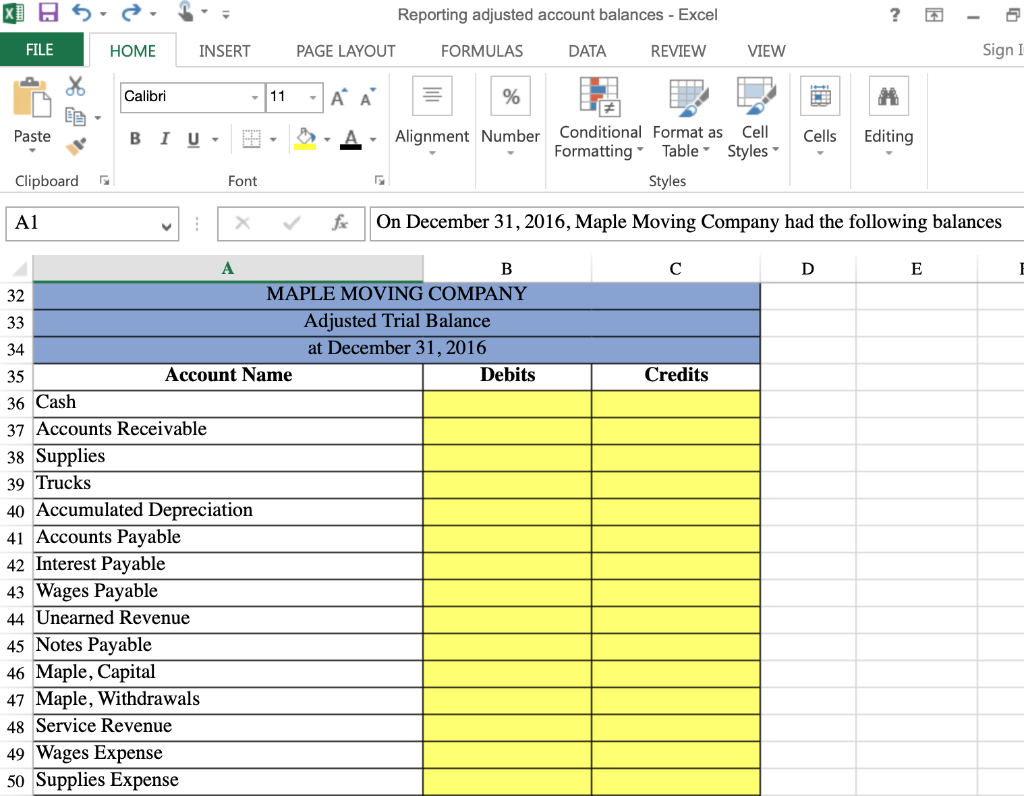Viewport: 1024px width, 796px height.
Task: Change font color using the swatch
Action: click(348, 138)
